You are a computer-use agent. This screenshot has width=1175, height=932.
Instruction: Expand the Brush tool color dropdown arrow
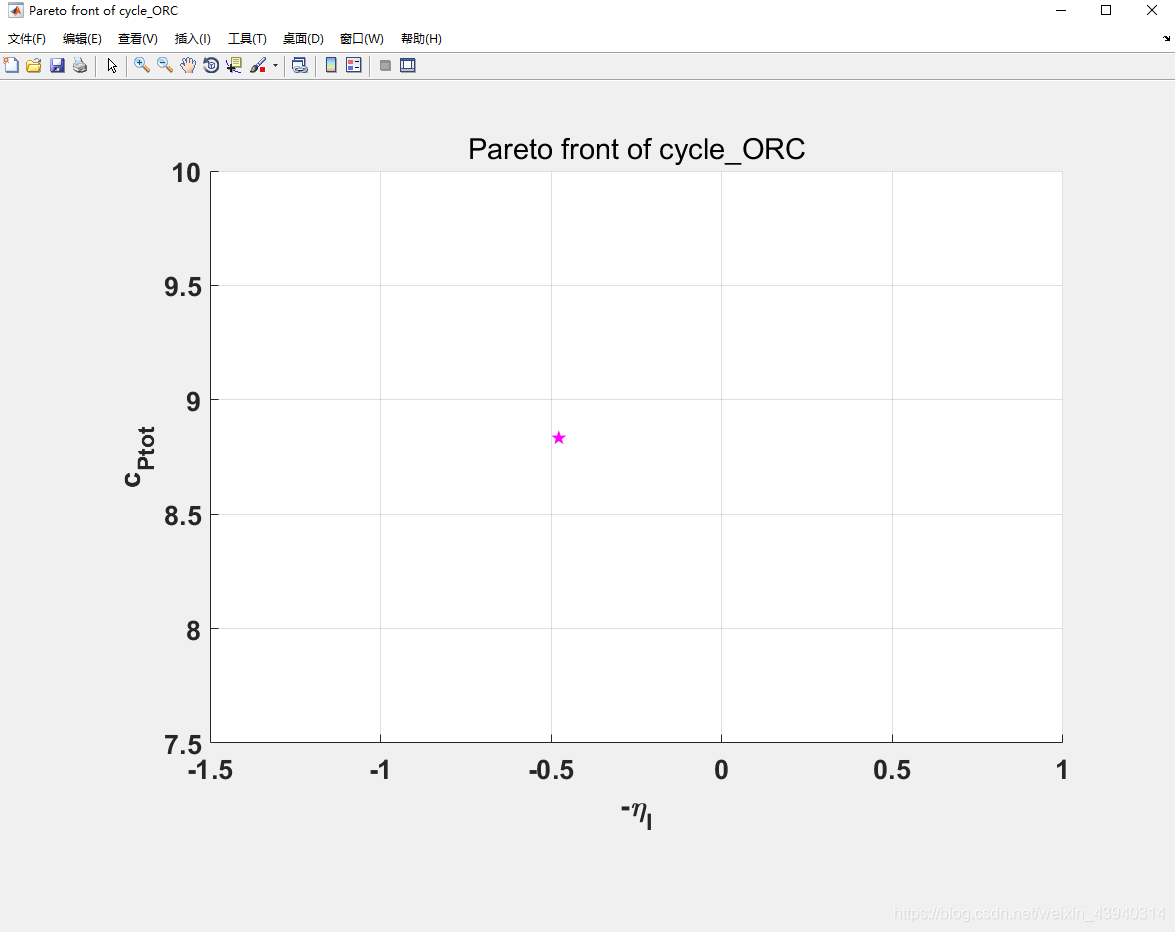(x=275, y=66)
